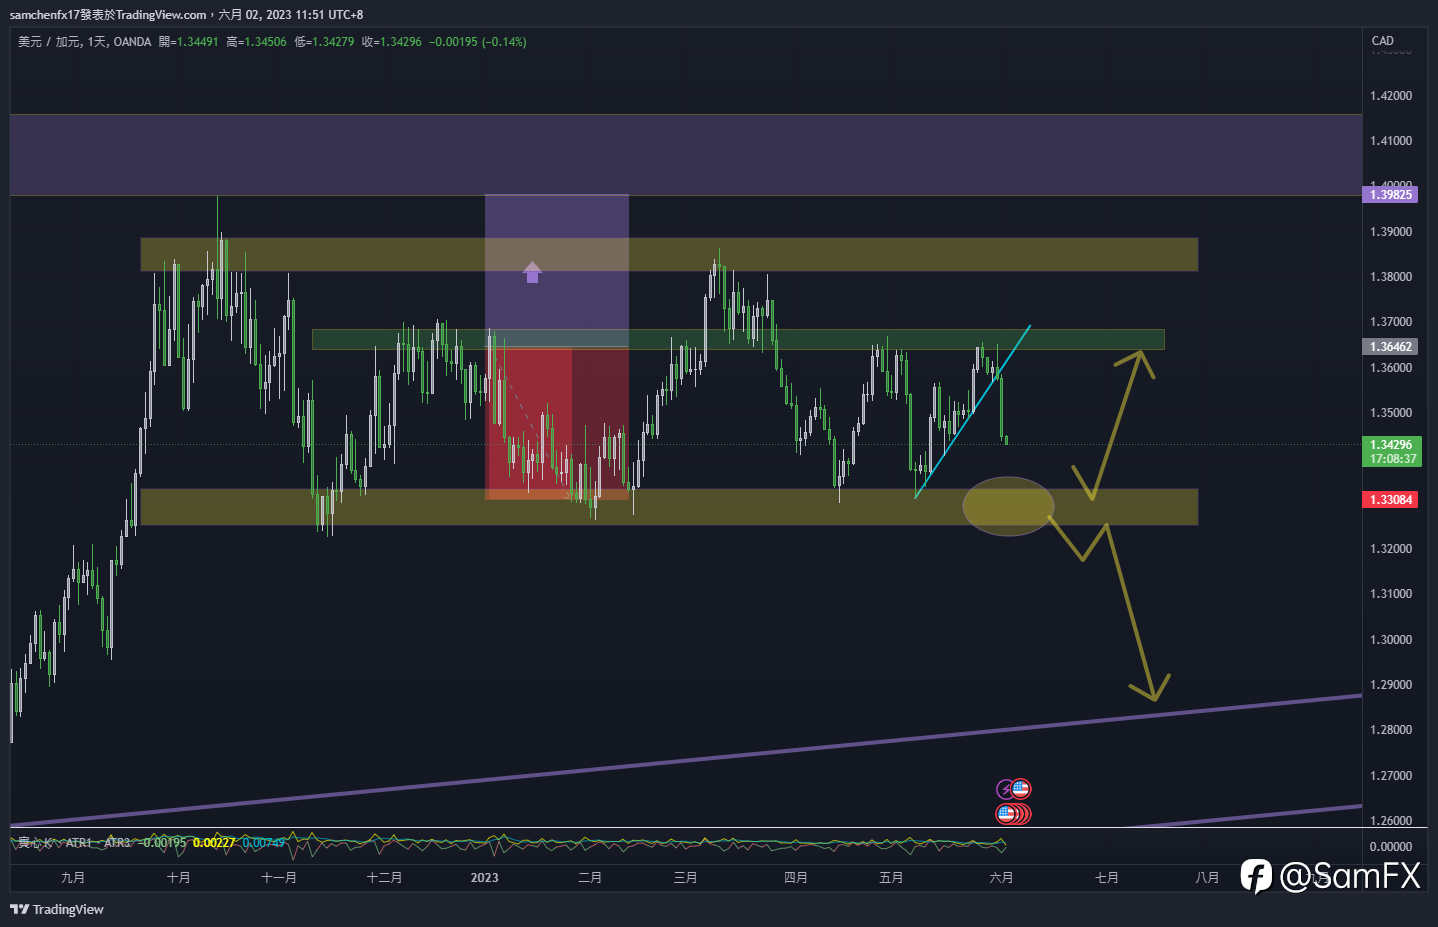Click the 1.29000 price scale label
Screen dimensions: 1438x927
tap(1391, 685)
